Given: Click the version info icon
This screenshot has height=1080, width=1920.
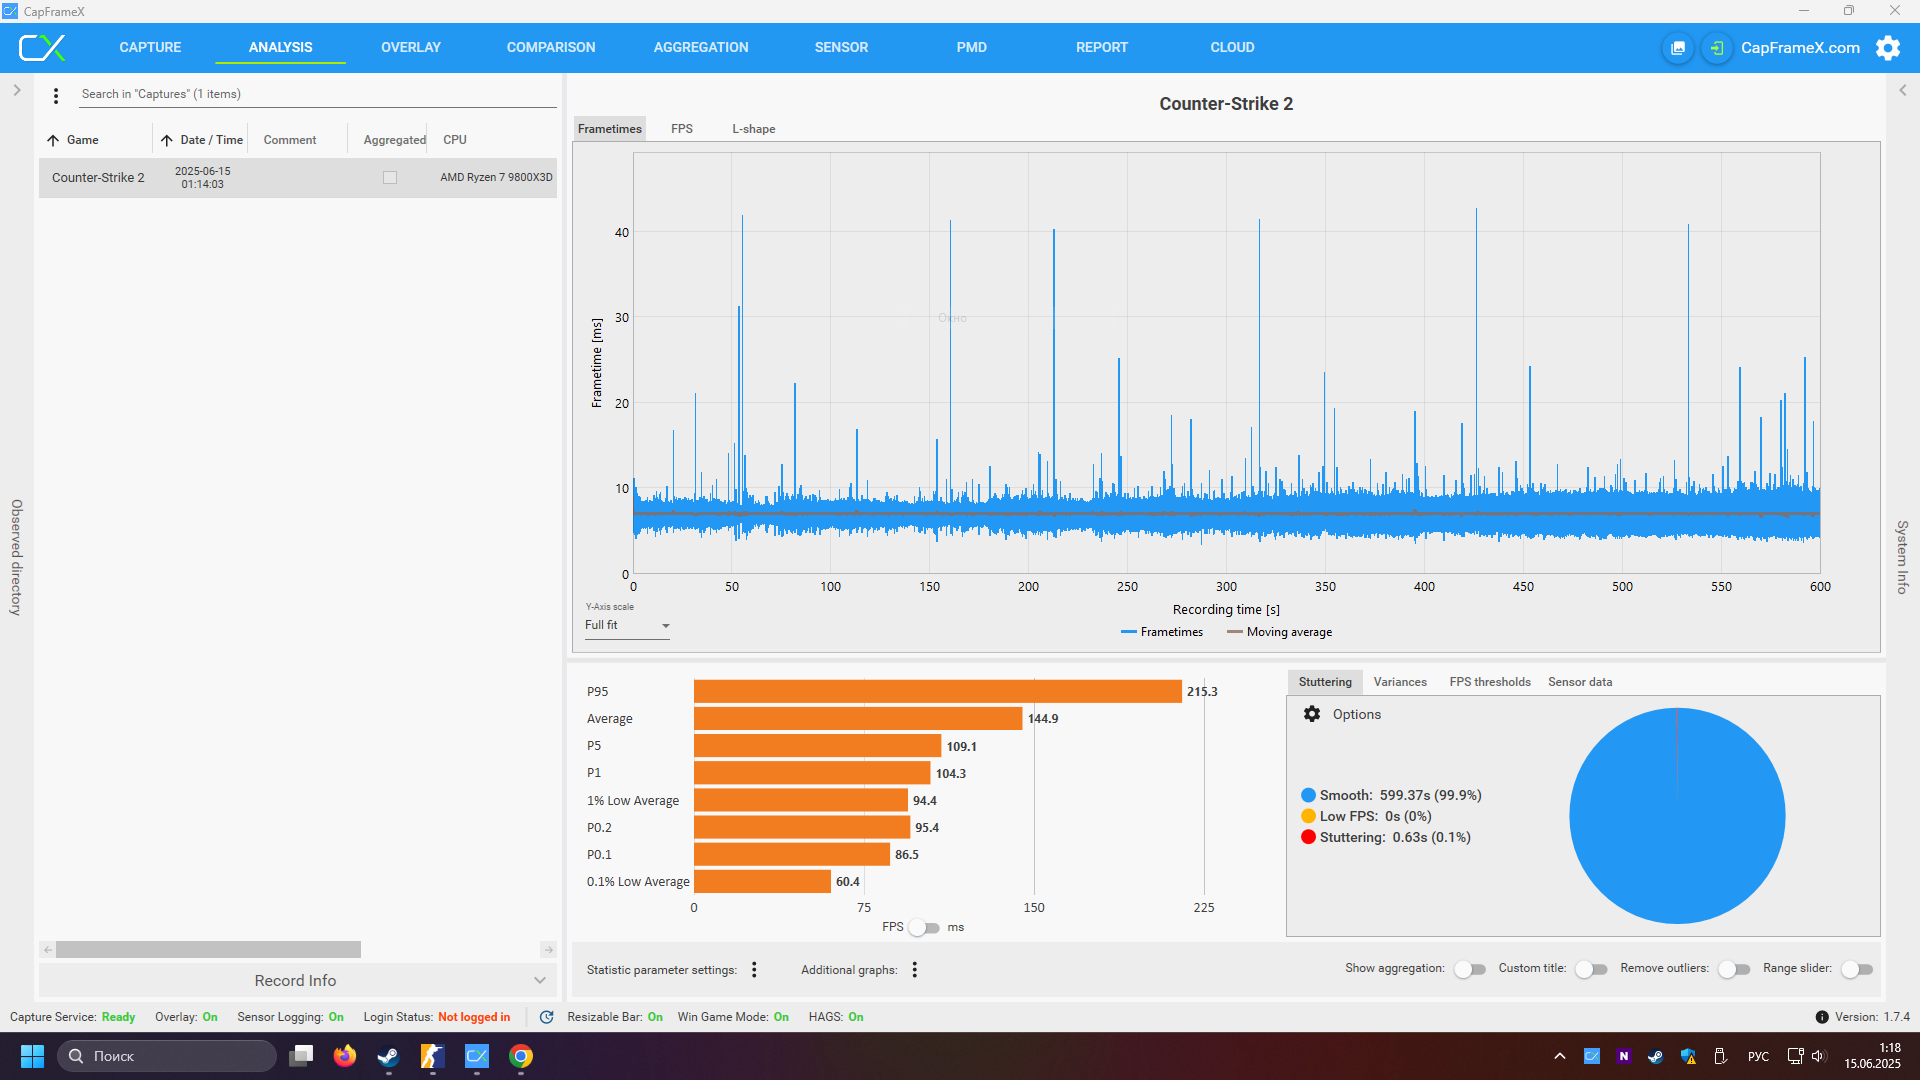Looking at the screenshot, I should coord(1822,1017).
